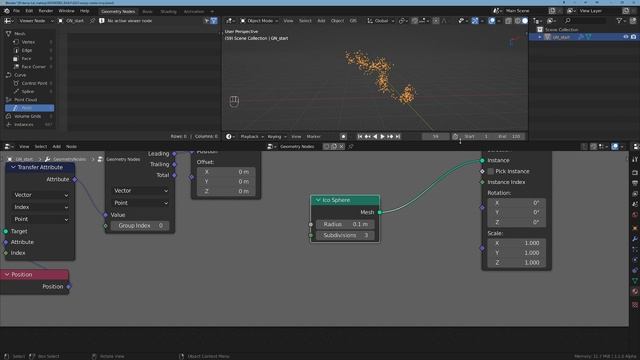Select highlighted Point row under Point Cloud

click(29, 108)
